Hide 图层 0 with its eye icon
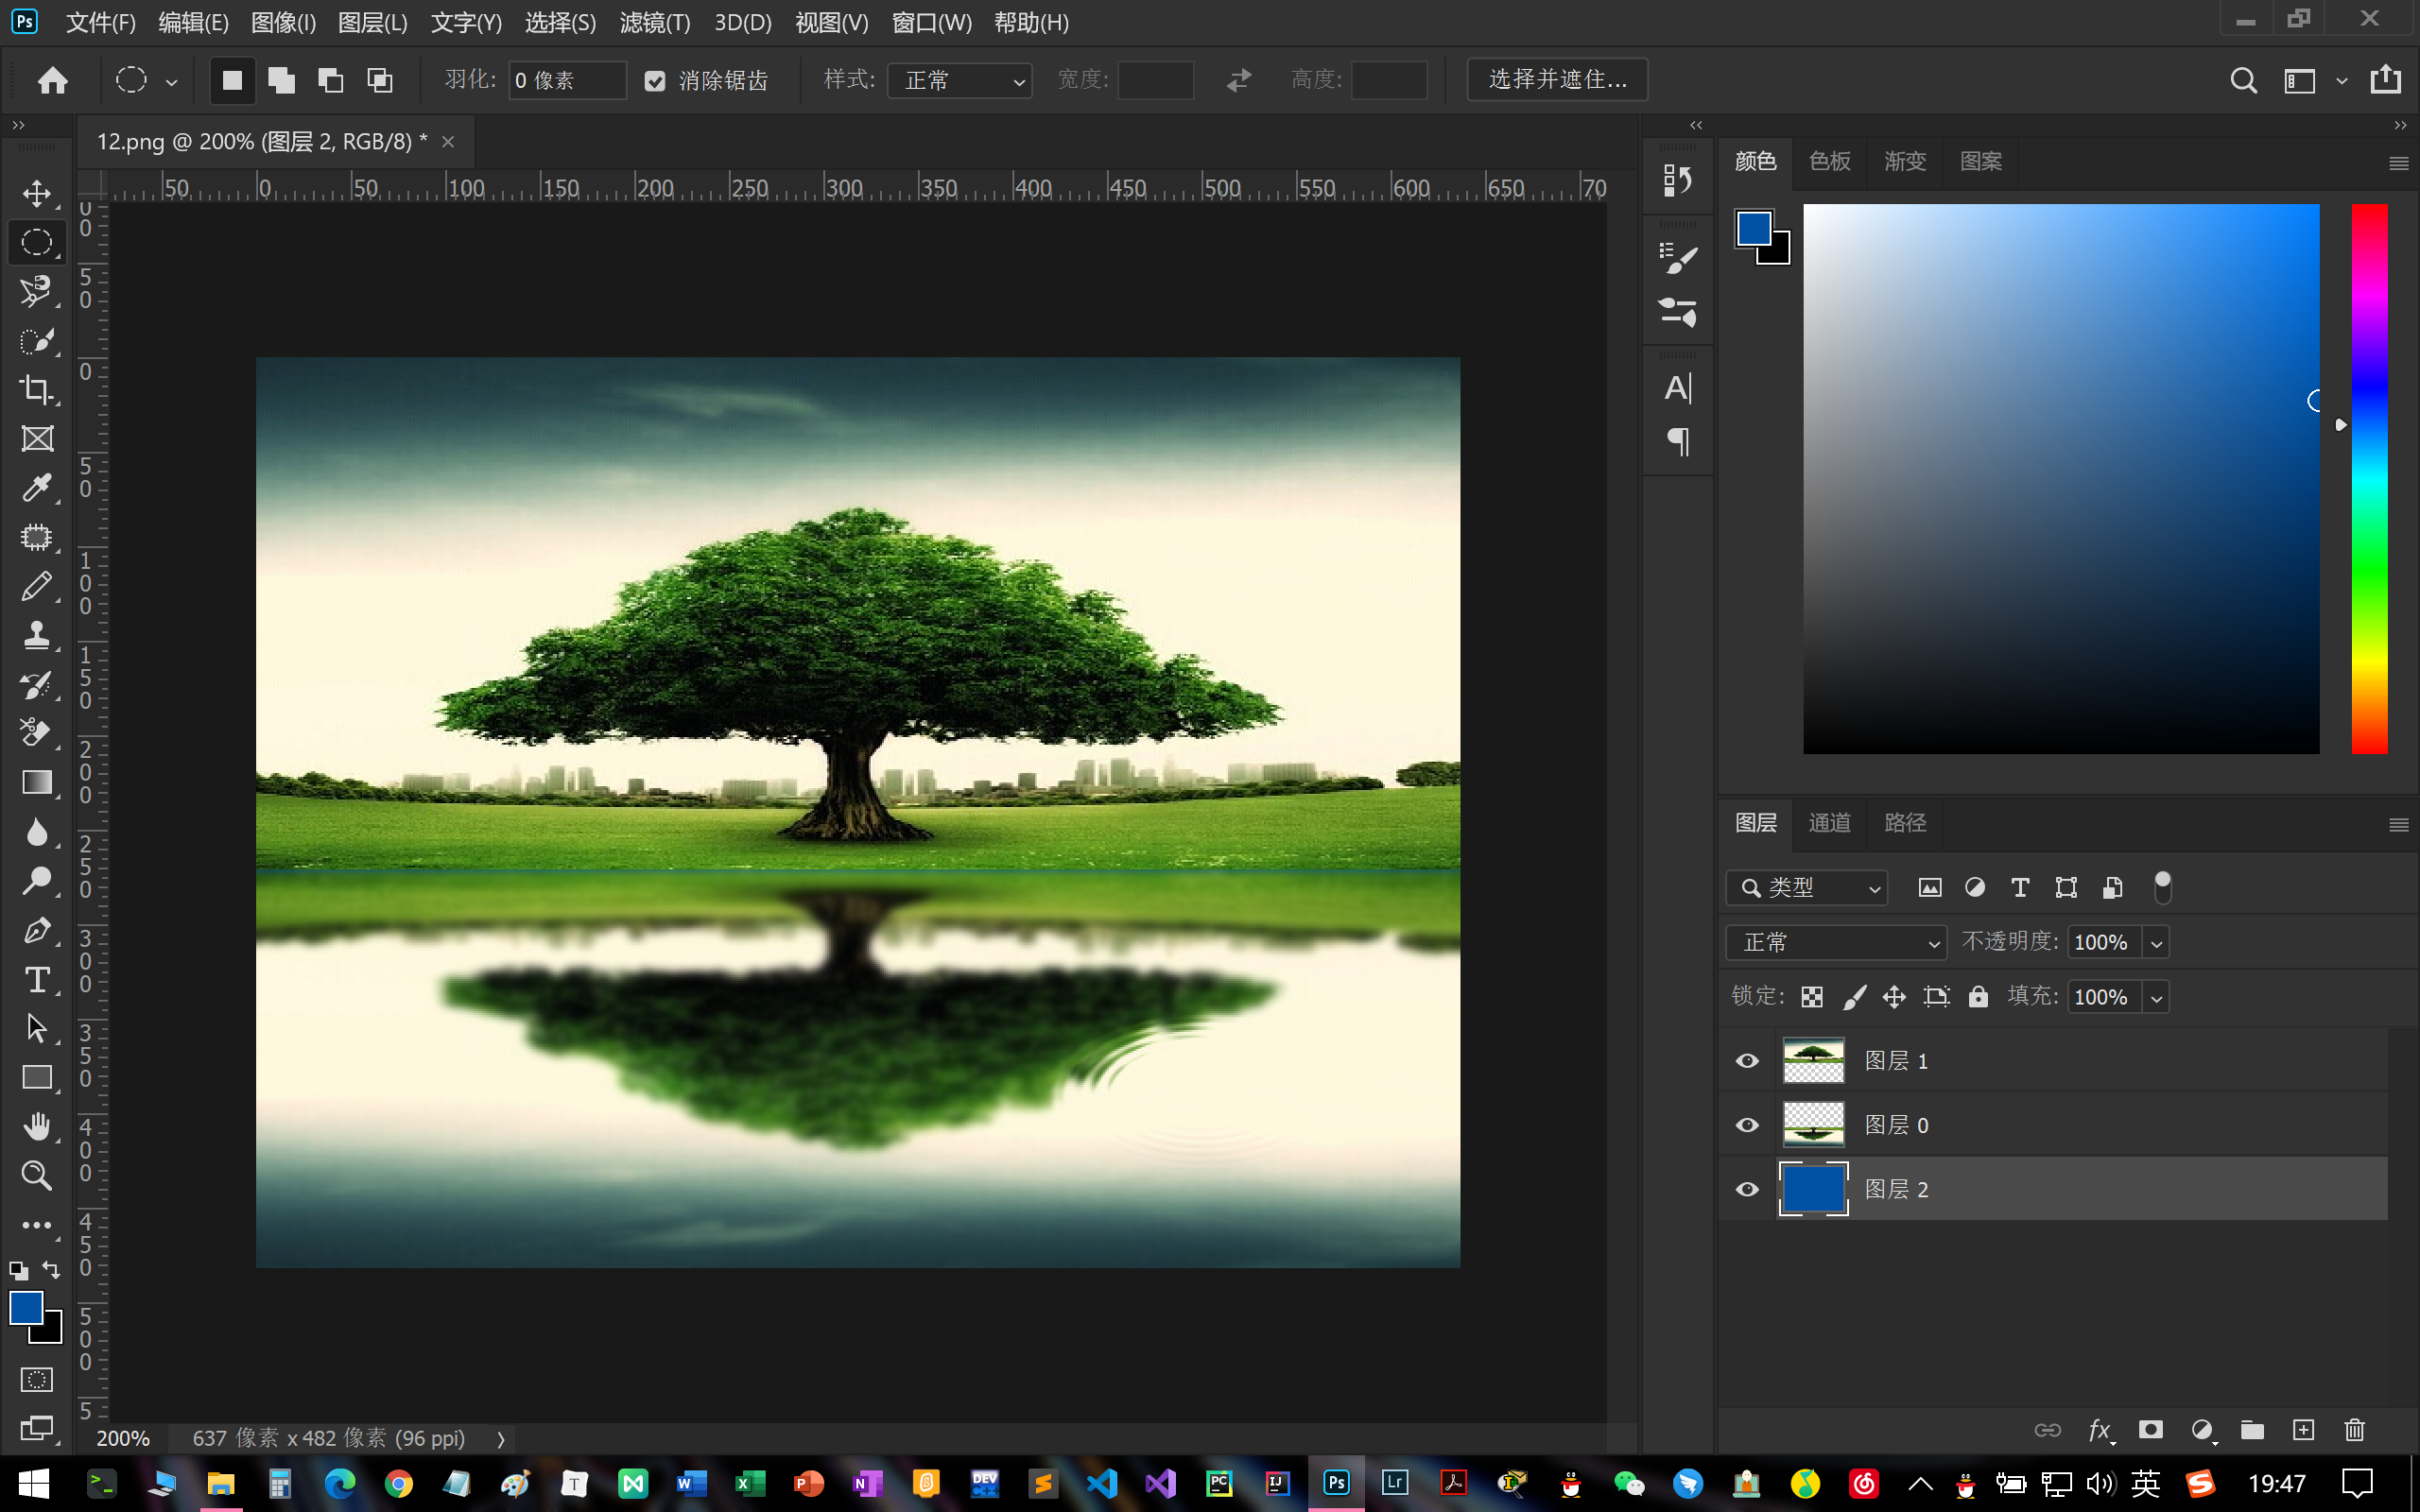Image resolution: width=2420 pixels, height=1512 pixels. pyautogui.click(x=1747, y=1125)
